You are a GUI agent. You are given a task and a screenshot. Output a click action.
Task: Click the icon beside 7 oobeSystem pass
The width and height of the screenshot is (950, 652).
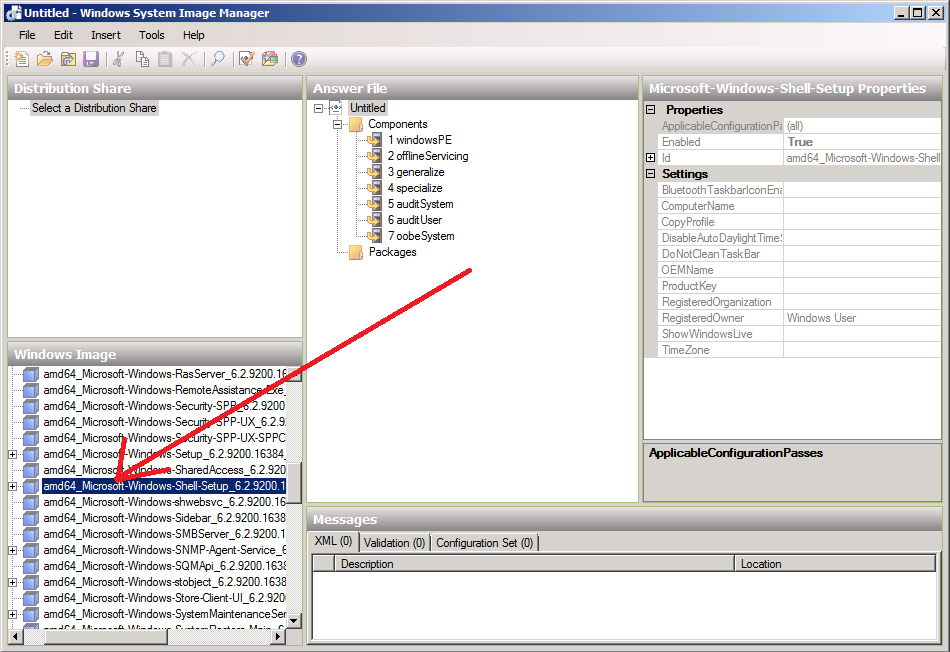coord(374,236)
